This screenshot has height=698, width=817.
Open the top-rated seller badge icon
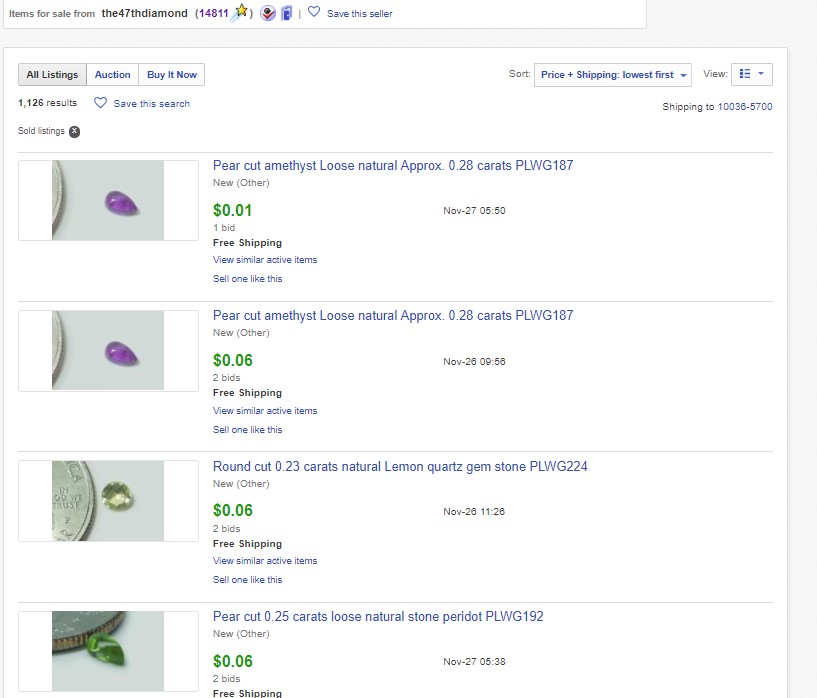268,13
